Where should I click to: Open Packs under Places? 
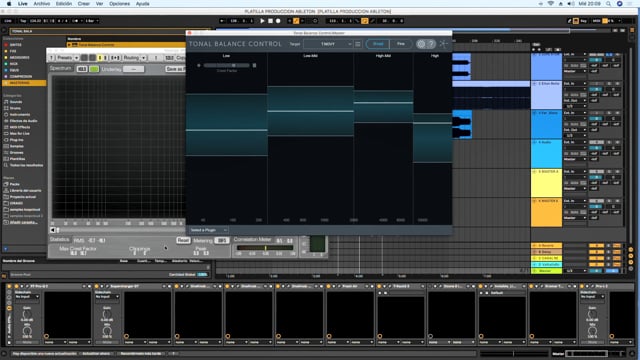click(x=15, y=184)
